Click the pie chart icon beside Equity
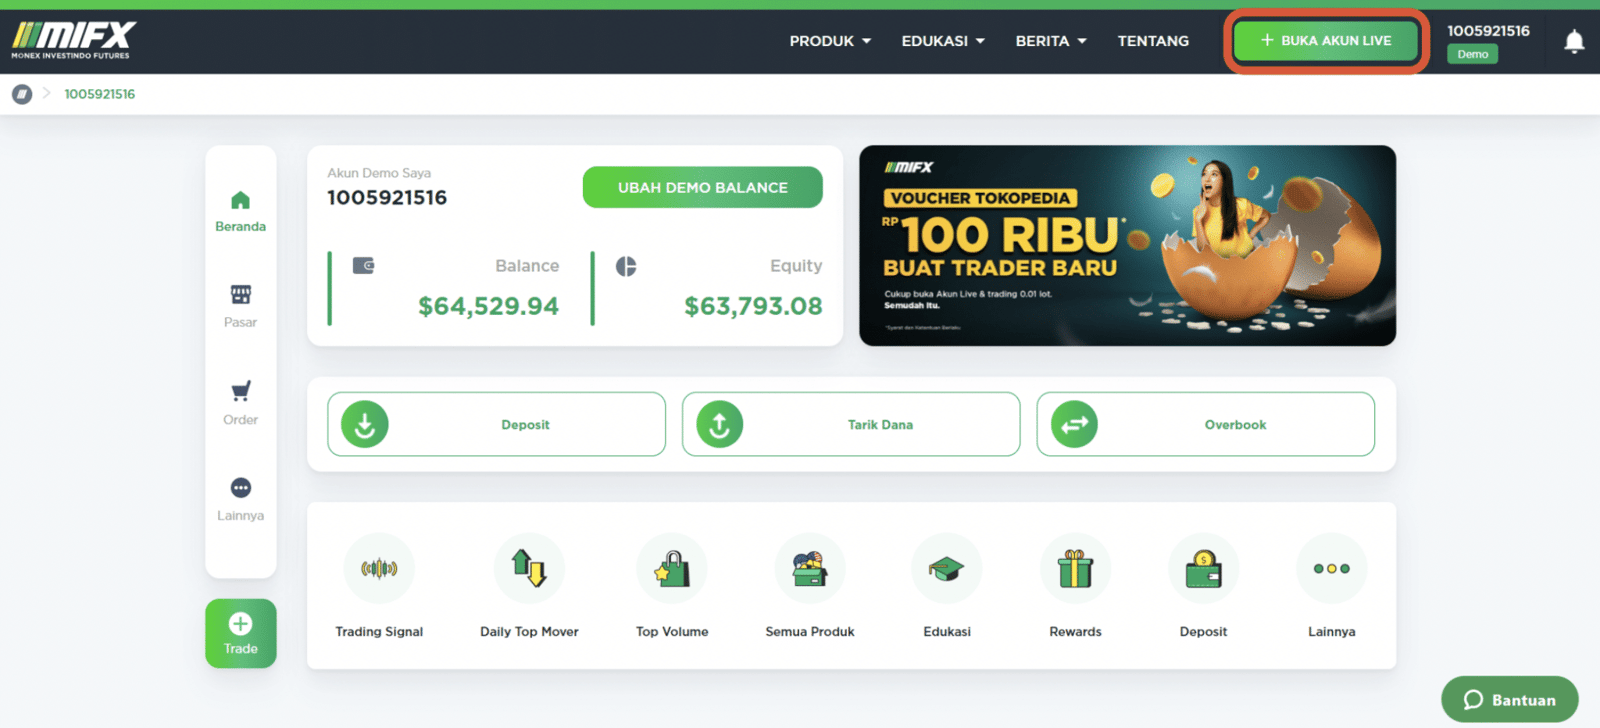The width and height of the screenshot is (1600, 728). pos(626,266)
